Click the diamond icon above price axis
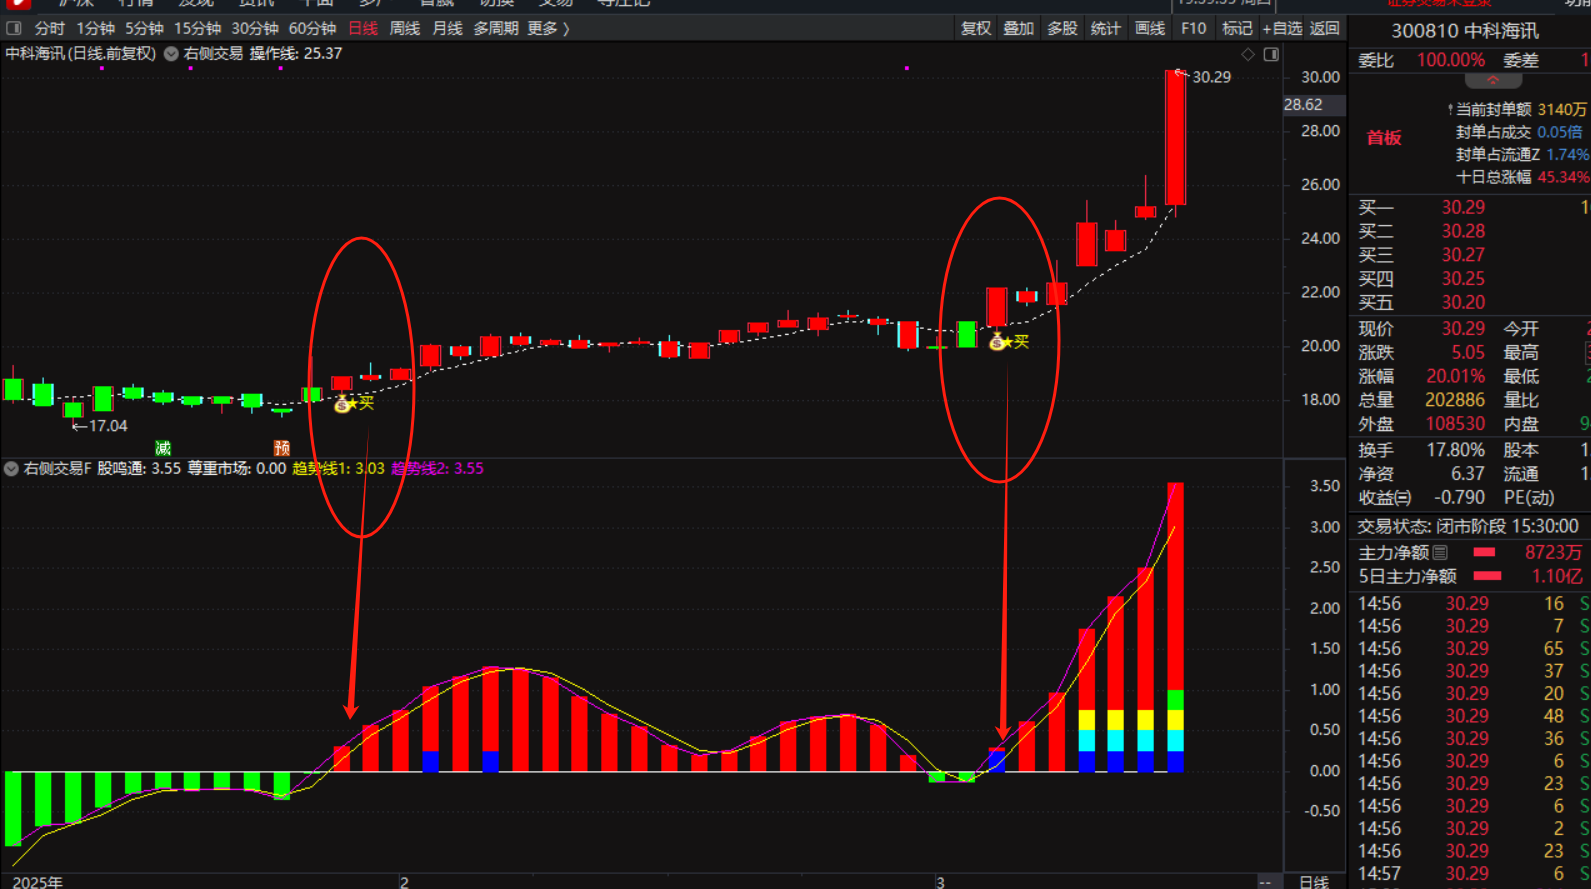The height and width of the screenshot is (889, 1591). pyautogui.click(x=1247, y=54)
